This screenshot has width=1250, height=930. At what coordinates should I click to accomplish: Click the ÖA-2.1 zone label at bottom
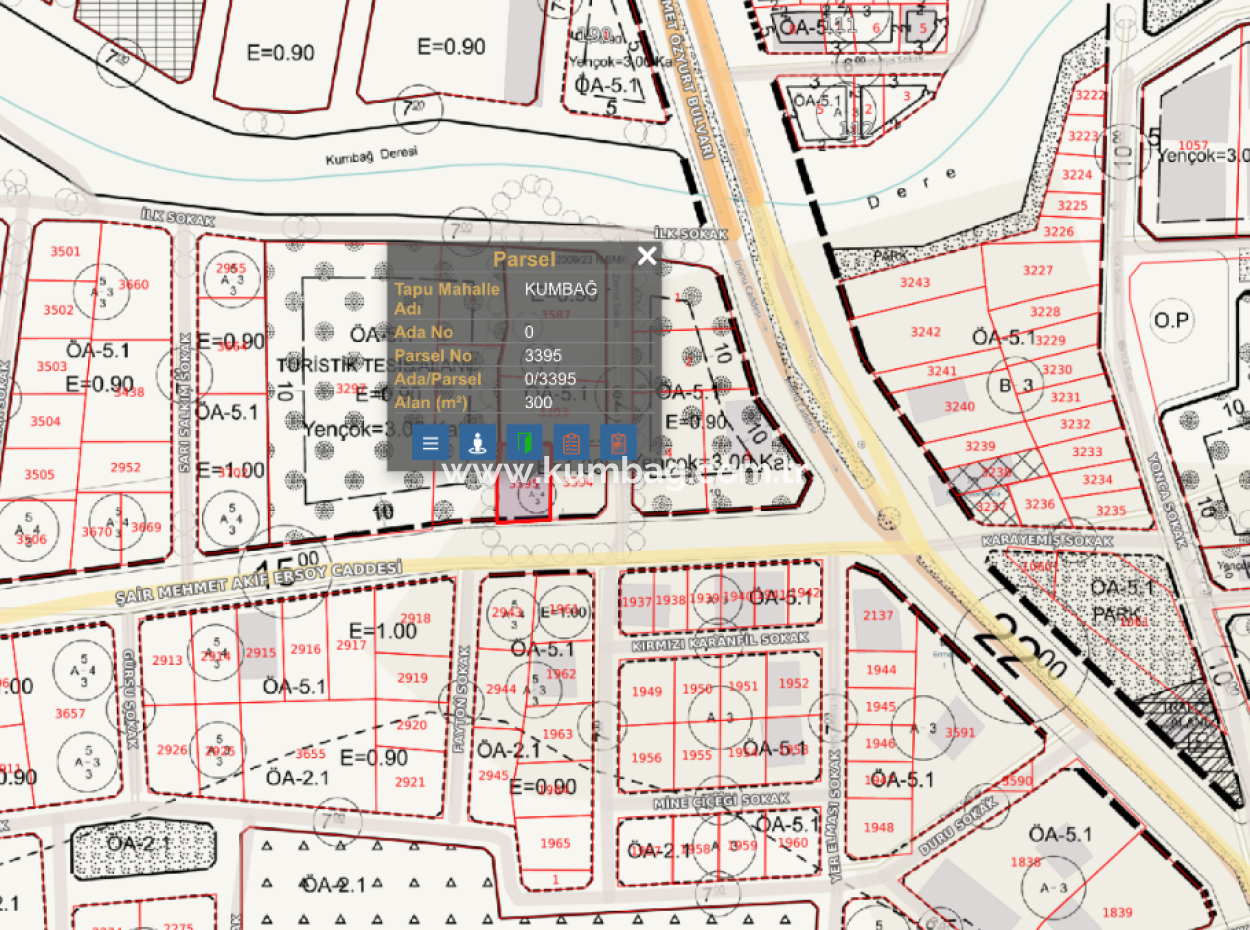335,885
